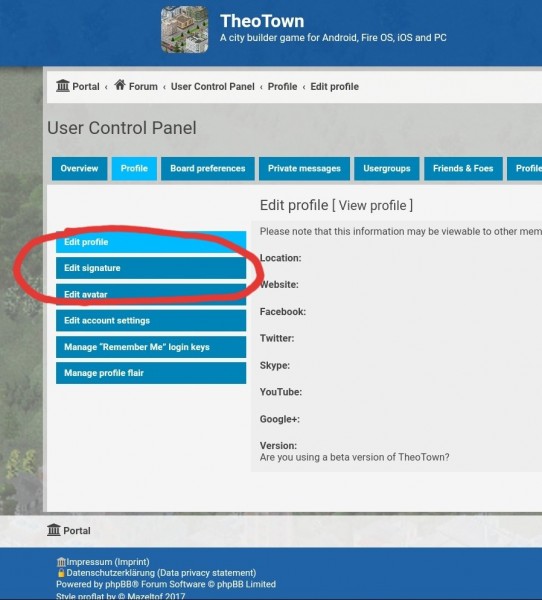Click the Portal building icon in breadcrumb
This screenshot has height=600, width=542.
pyautogui.click(x=63, y=86)
